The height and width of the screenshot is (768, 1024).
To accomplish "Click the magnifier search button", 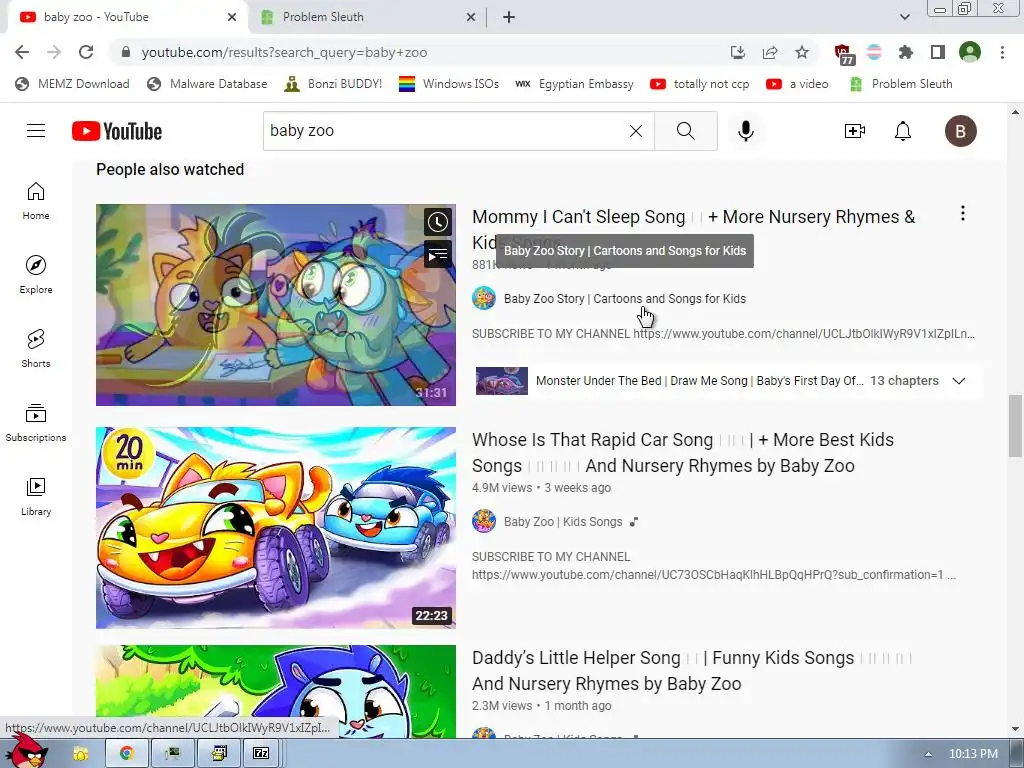I will [686, 131].
